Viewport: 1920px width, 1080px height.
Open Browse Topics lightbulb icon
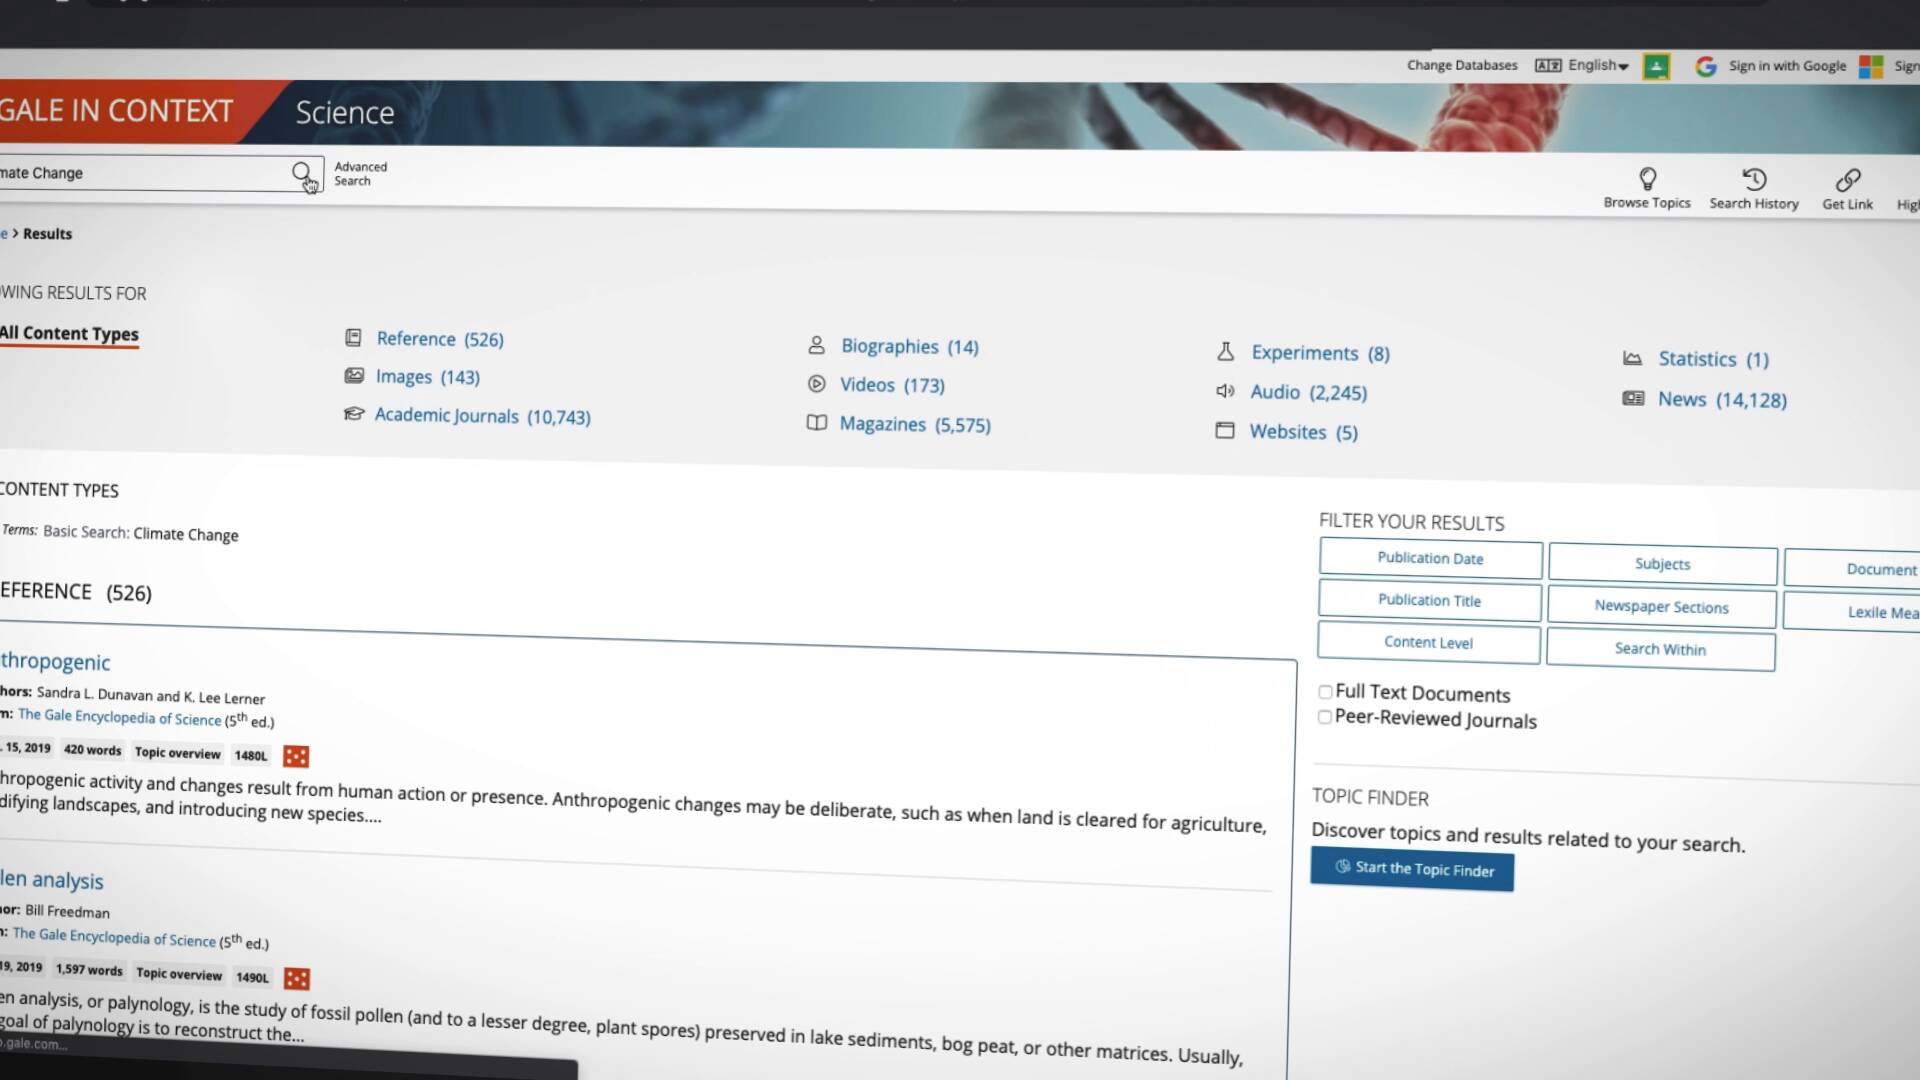1647,179
